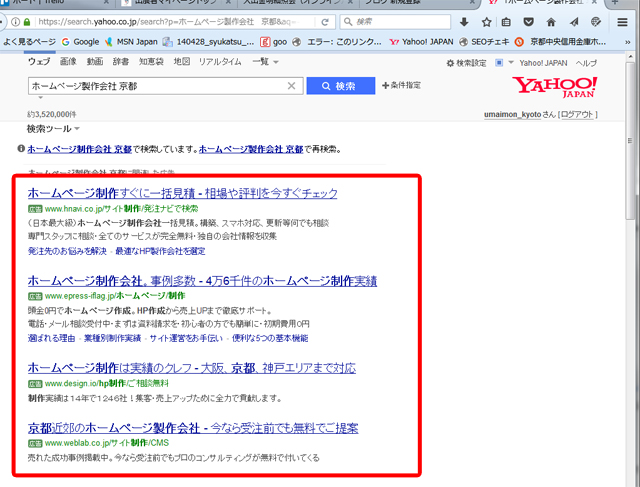Show more bookmarks with the chevron

coord(628,42)
